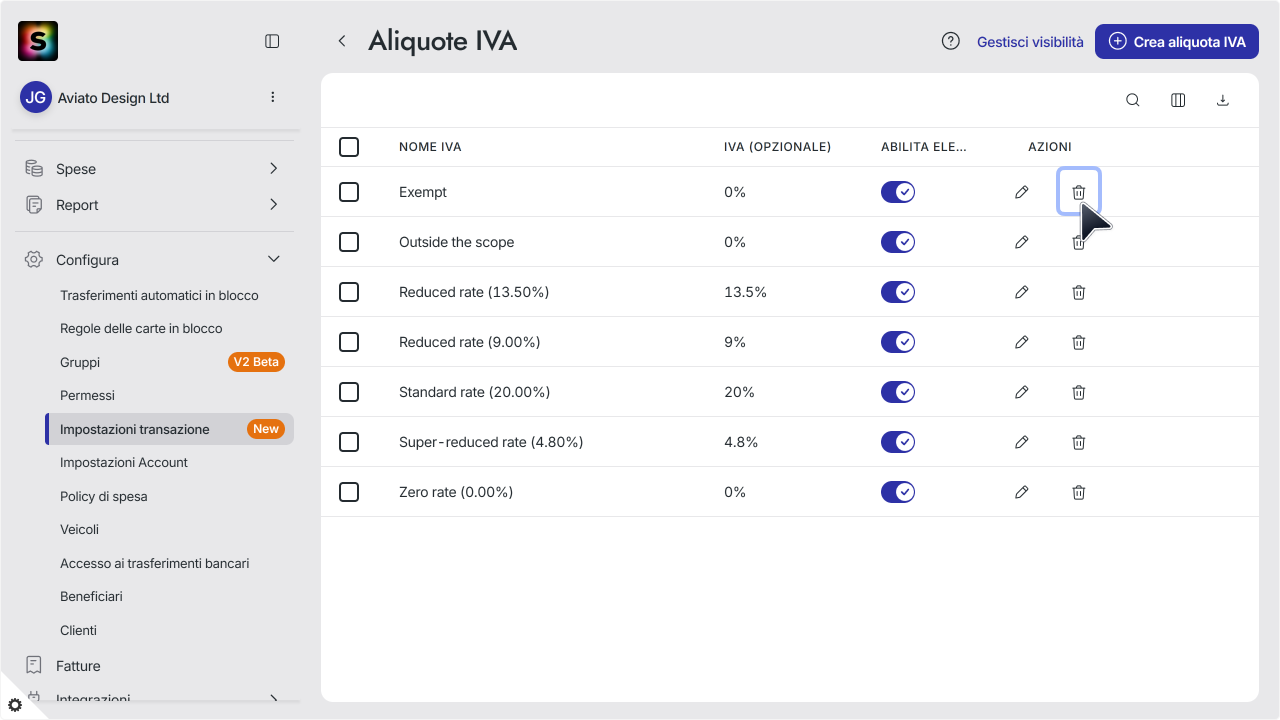
Task: Edit the Standard rate (20.00%) entry
Action: (1021, 392)
